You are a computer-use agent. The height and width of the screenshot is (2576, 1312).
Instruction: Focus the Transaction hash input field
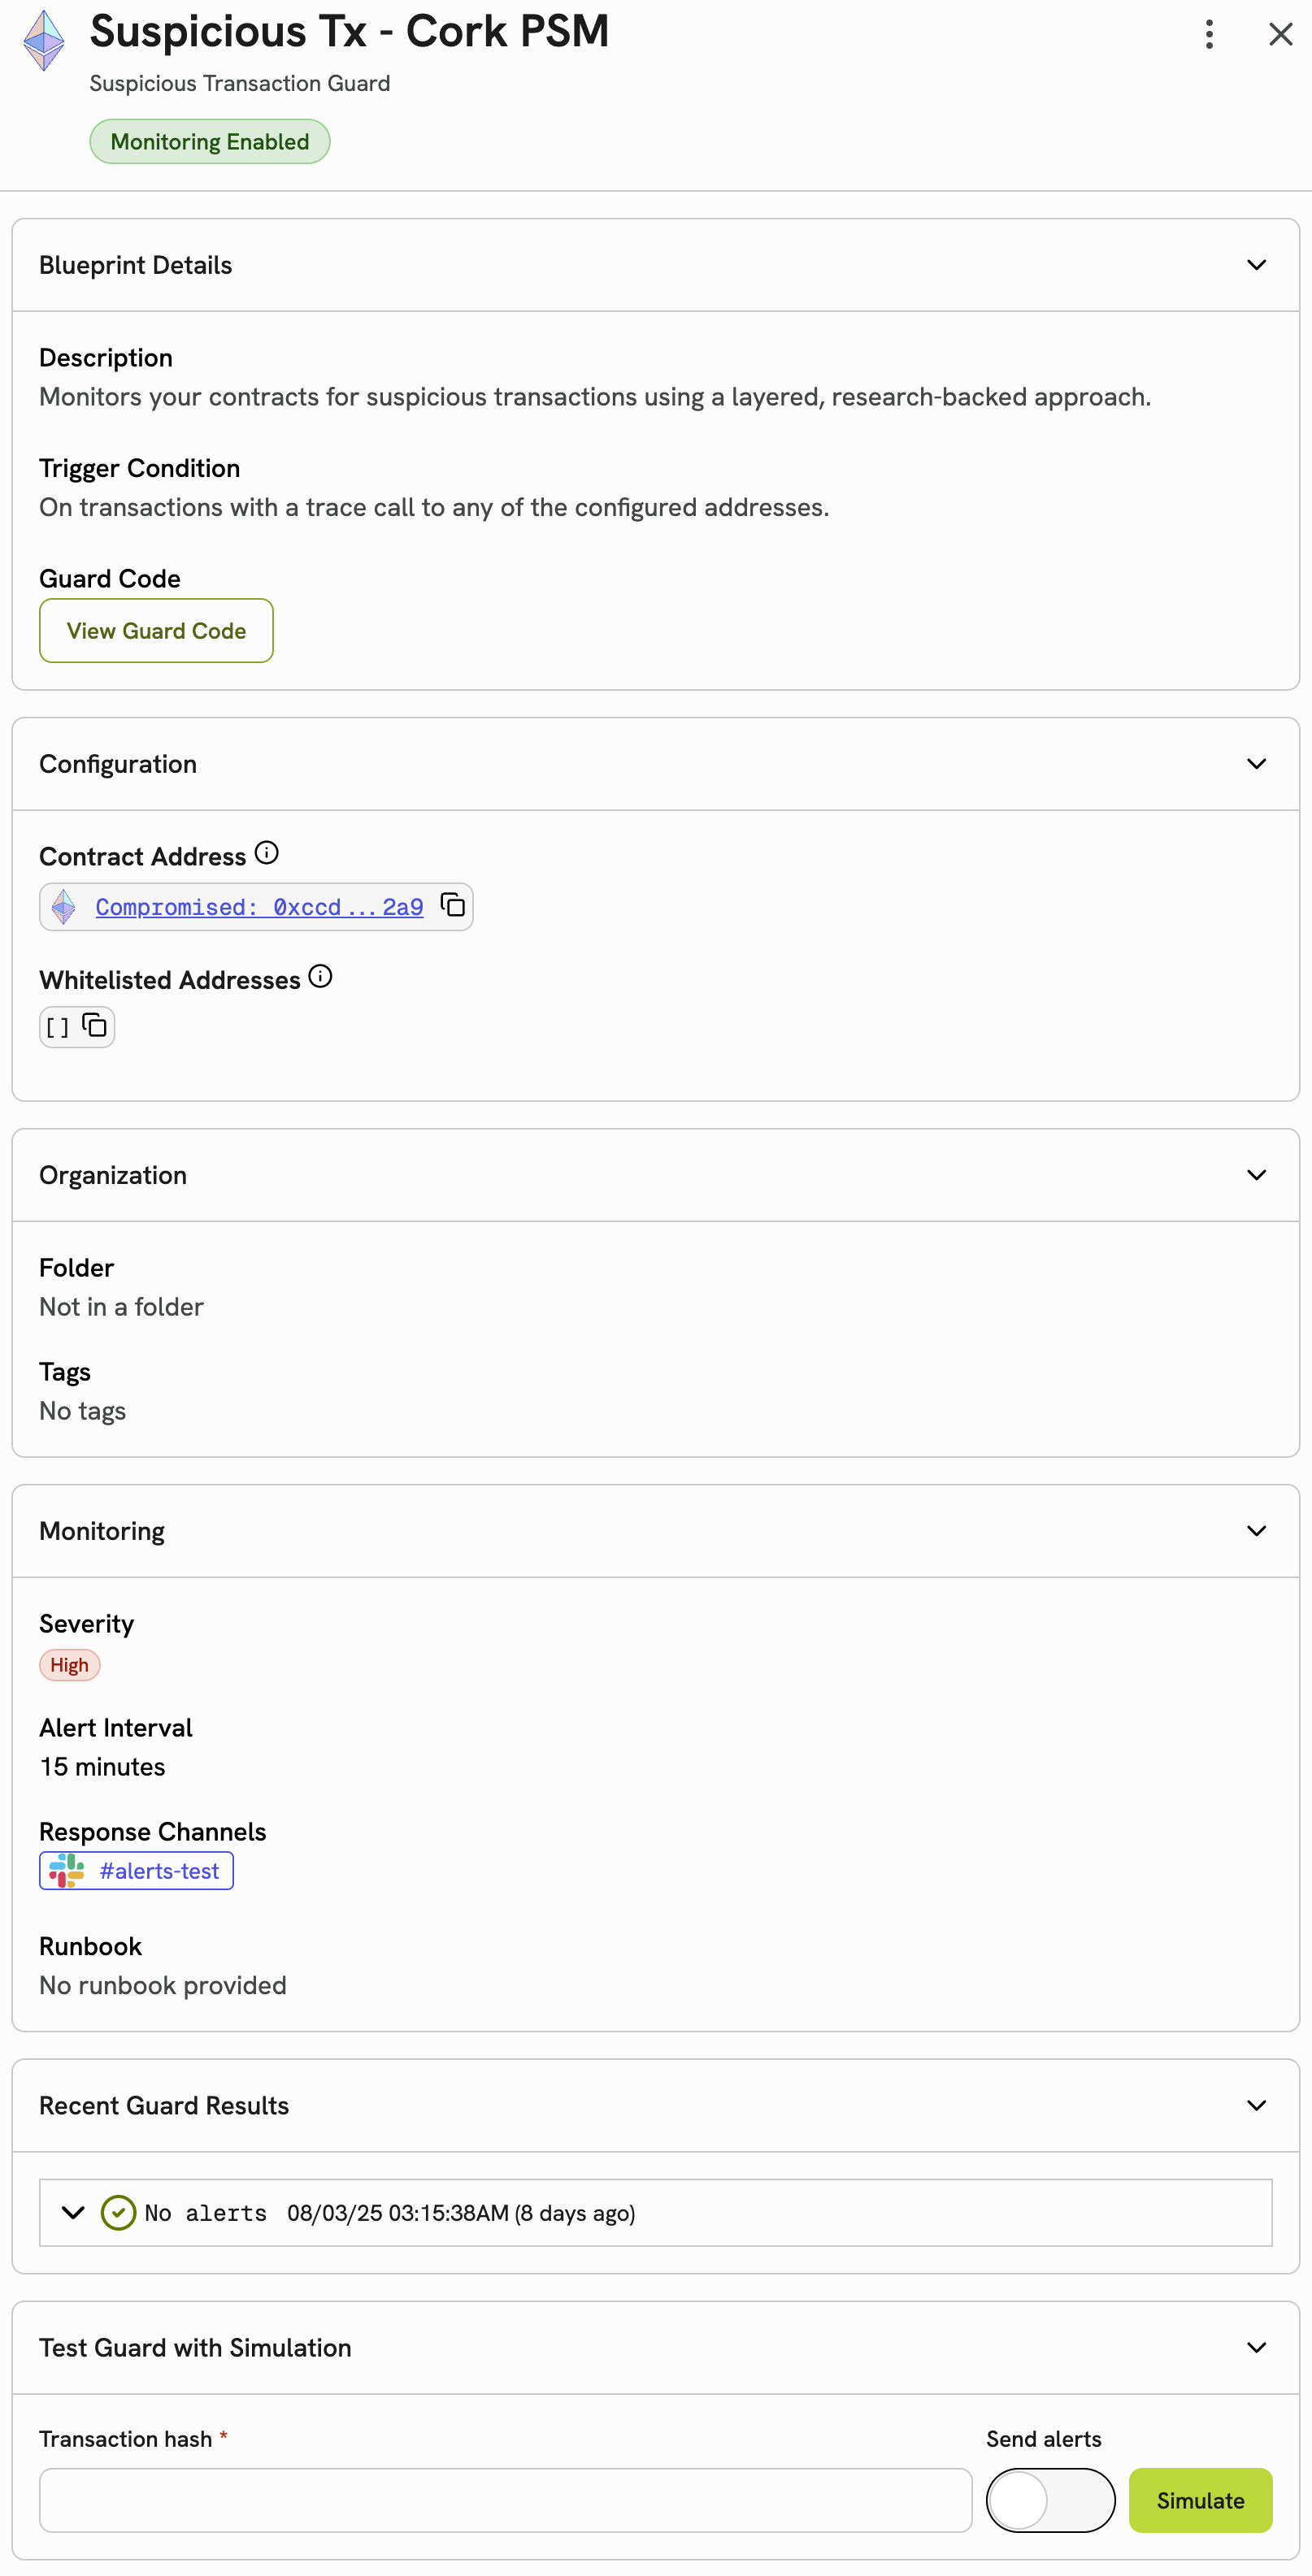[505, 2499]
